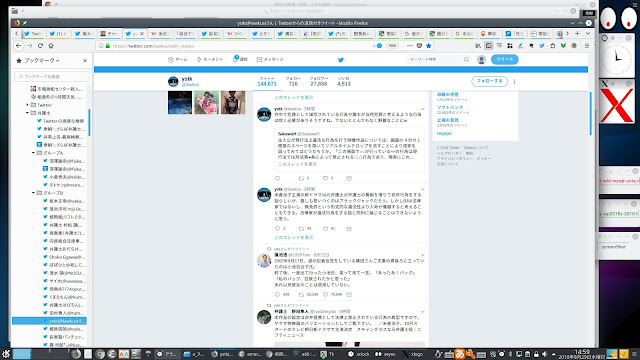The width and height of the screenshot is (640, 360).
Task: Close the active ystk tab
Action: (142, 33)
